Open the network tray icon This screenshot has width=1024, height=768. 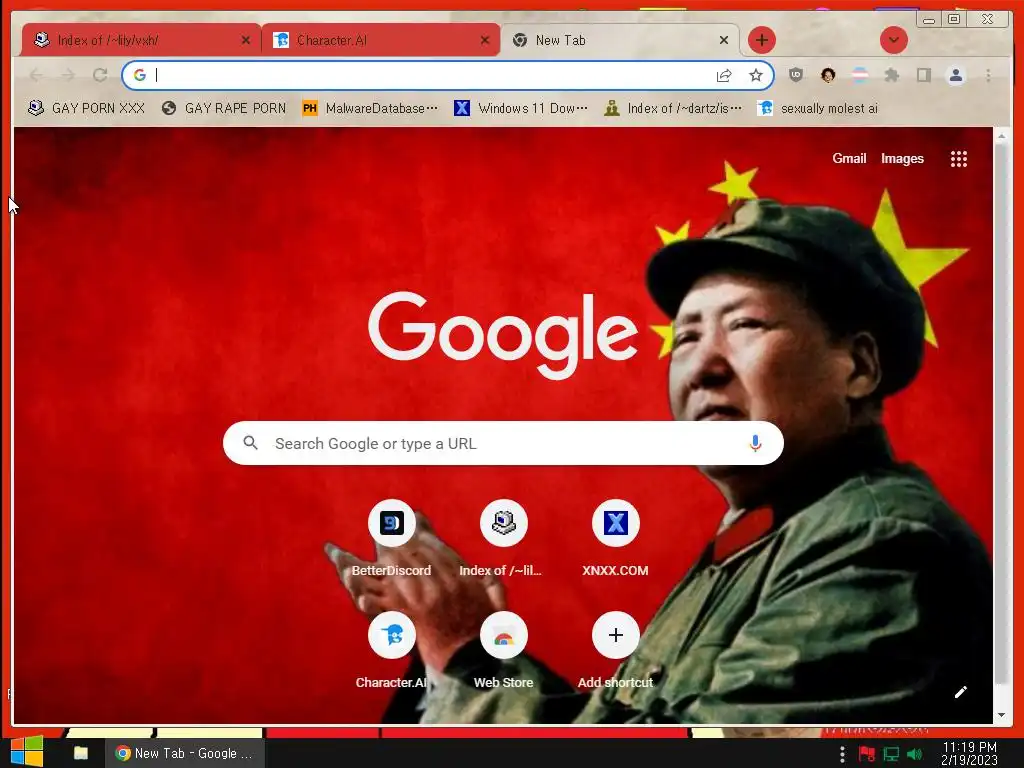coord(891,754)
